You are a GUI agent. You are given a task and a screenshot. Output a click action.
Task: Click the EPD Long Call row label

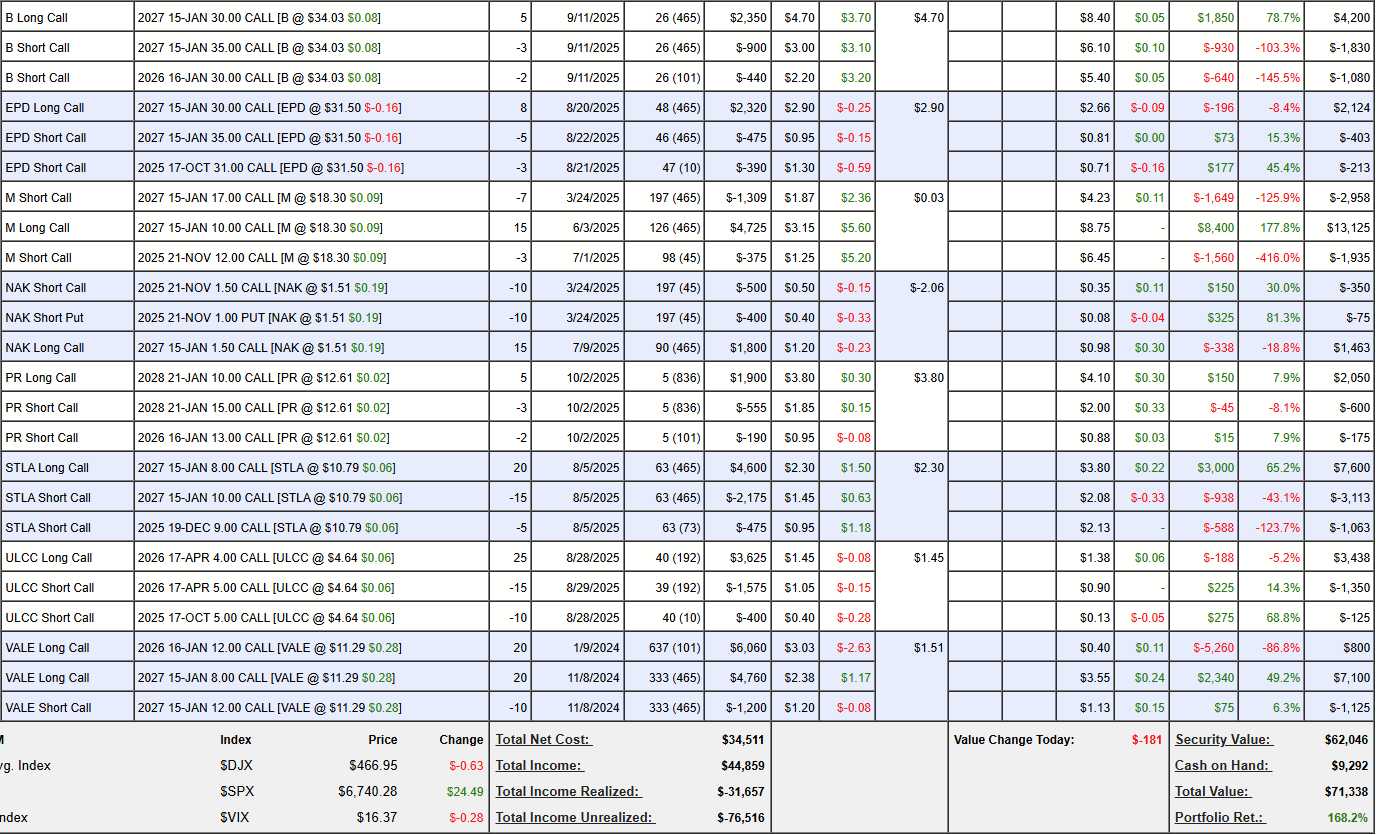pos(45,108)
